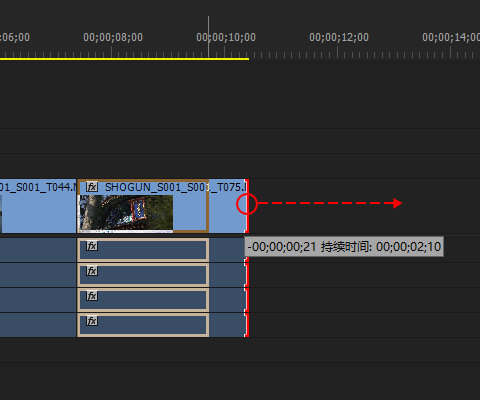Screen dimensions: 480x400
Task: Click the red circled trim handle
Action: [x=247, y=204]
